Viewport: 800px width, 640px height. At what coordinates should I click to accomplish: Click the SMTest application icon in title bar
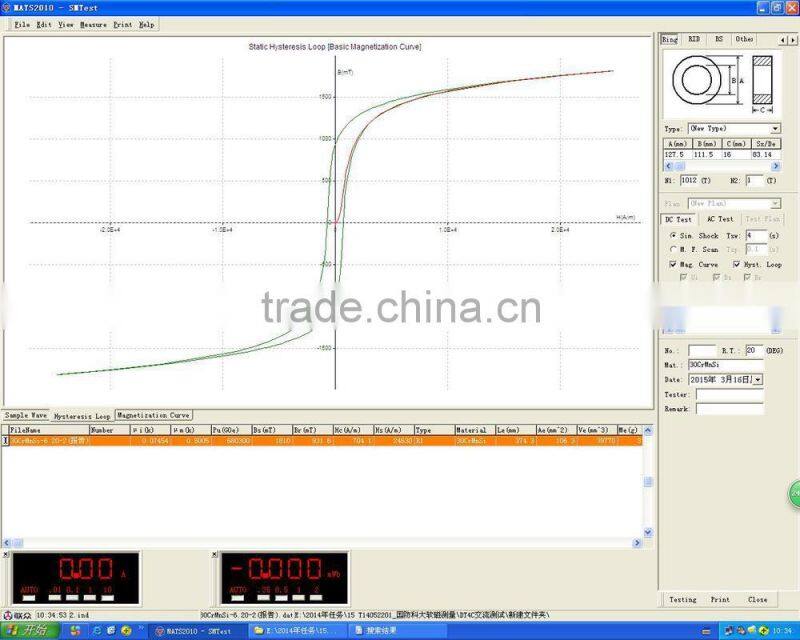click(8, 5)
